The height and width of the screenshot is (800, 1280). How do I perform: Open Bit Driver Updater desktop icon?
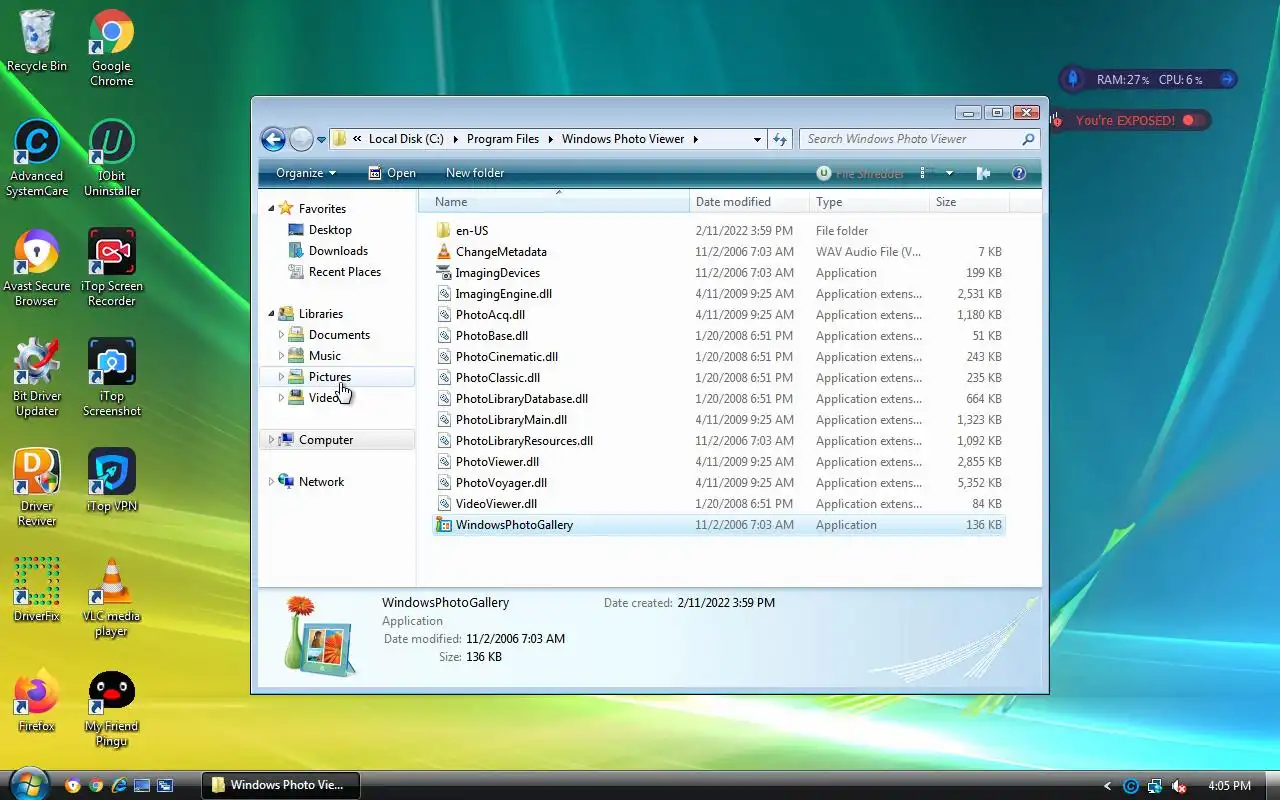pos(36,379)
